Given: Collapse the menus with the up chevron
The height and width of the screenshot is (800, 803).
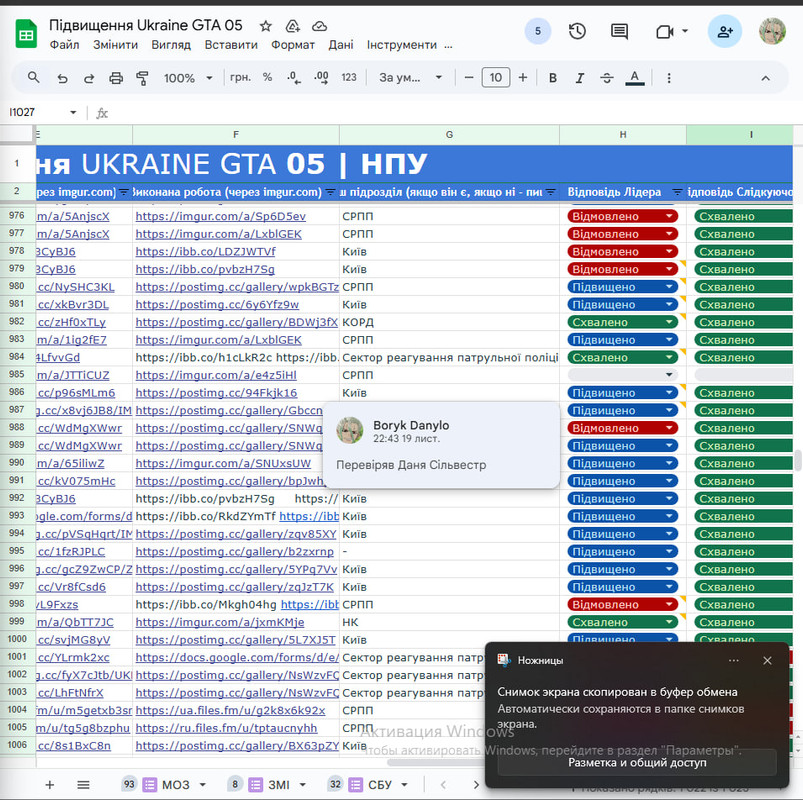Looking at the screenshot, I should pos(766,78).
